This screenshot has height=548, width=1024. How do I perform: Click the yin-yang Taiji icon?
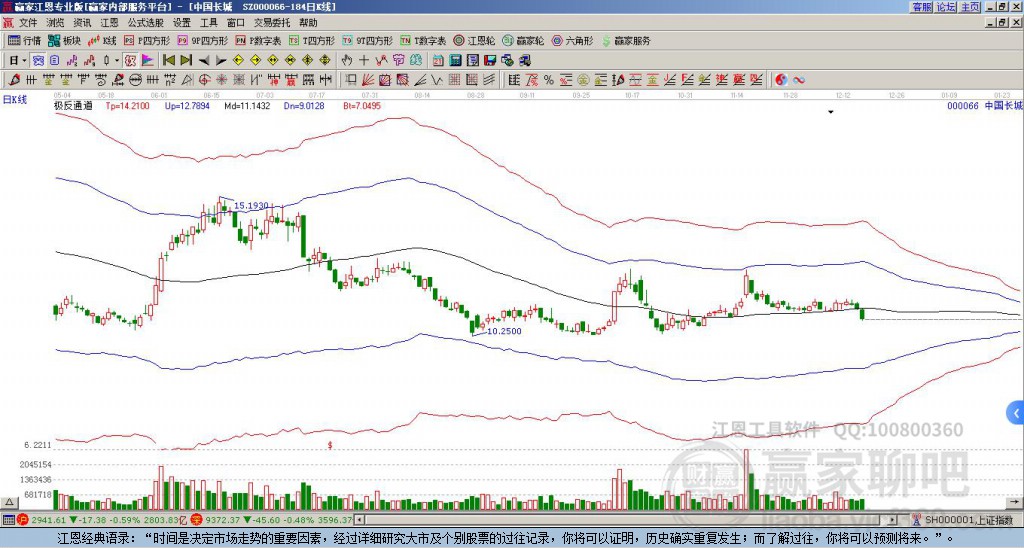click(781, 80)
